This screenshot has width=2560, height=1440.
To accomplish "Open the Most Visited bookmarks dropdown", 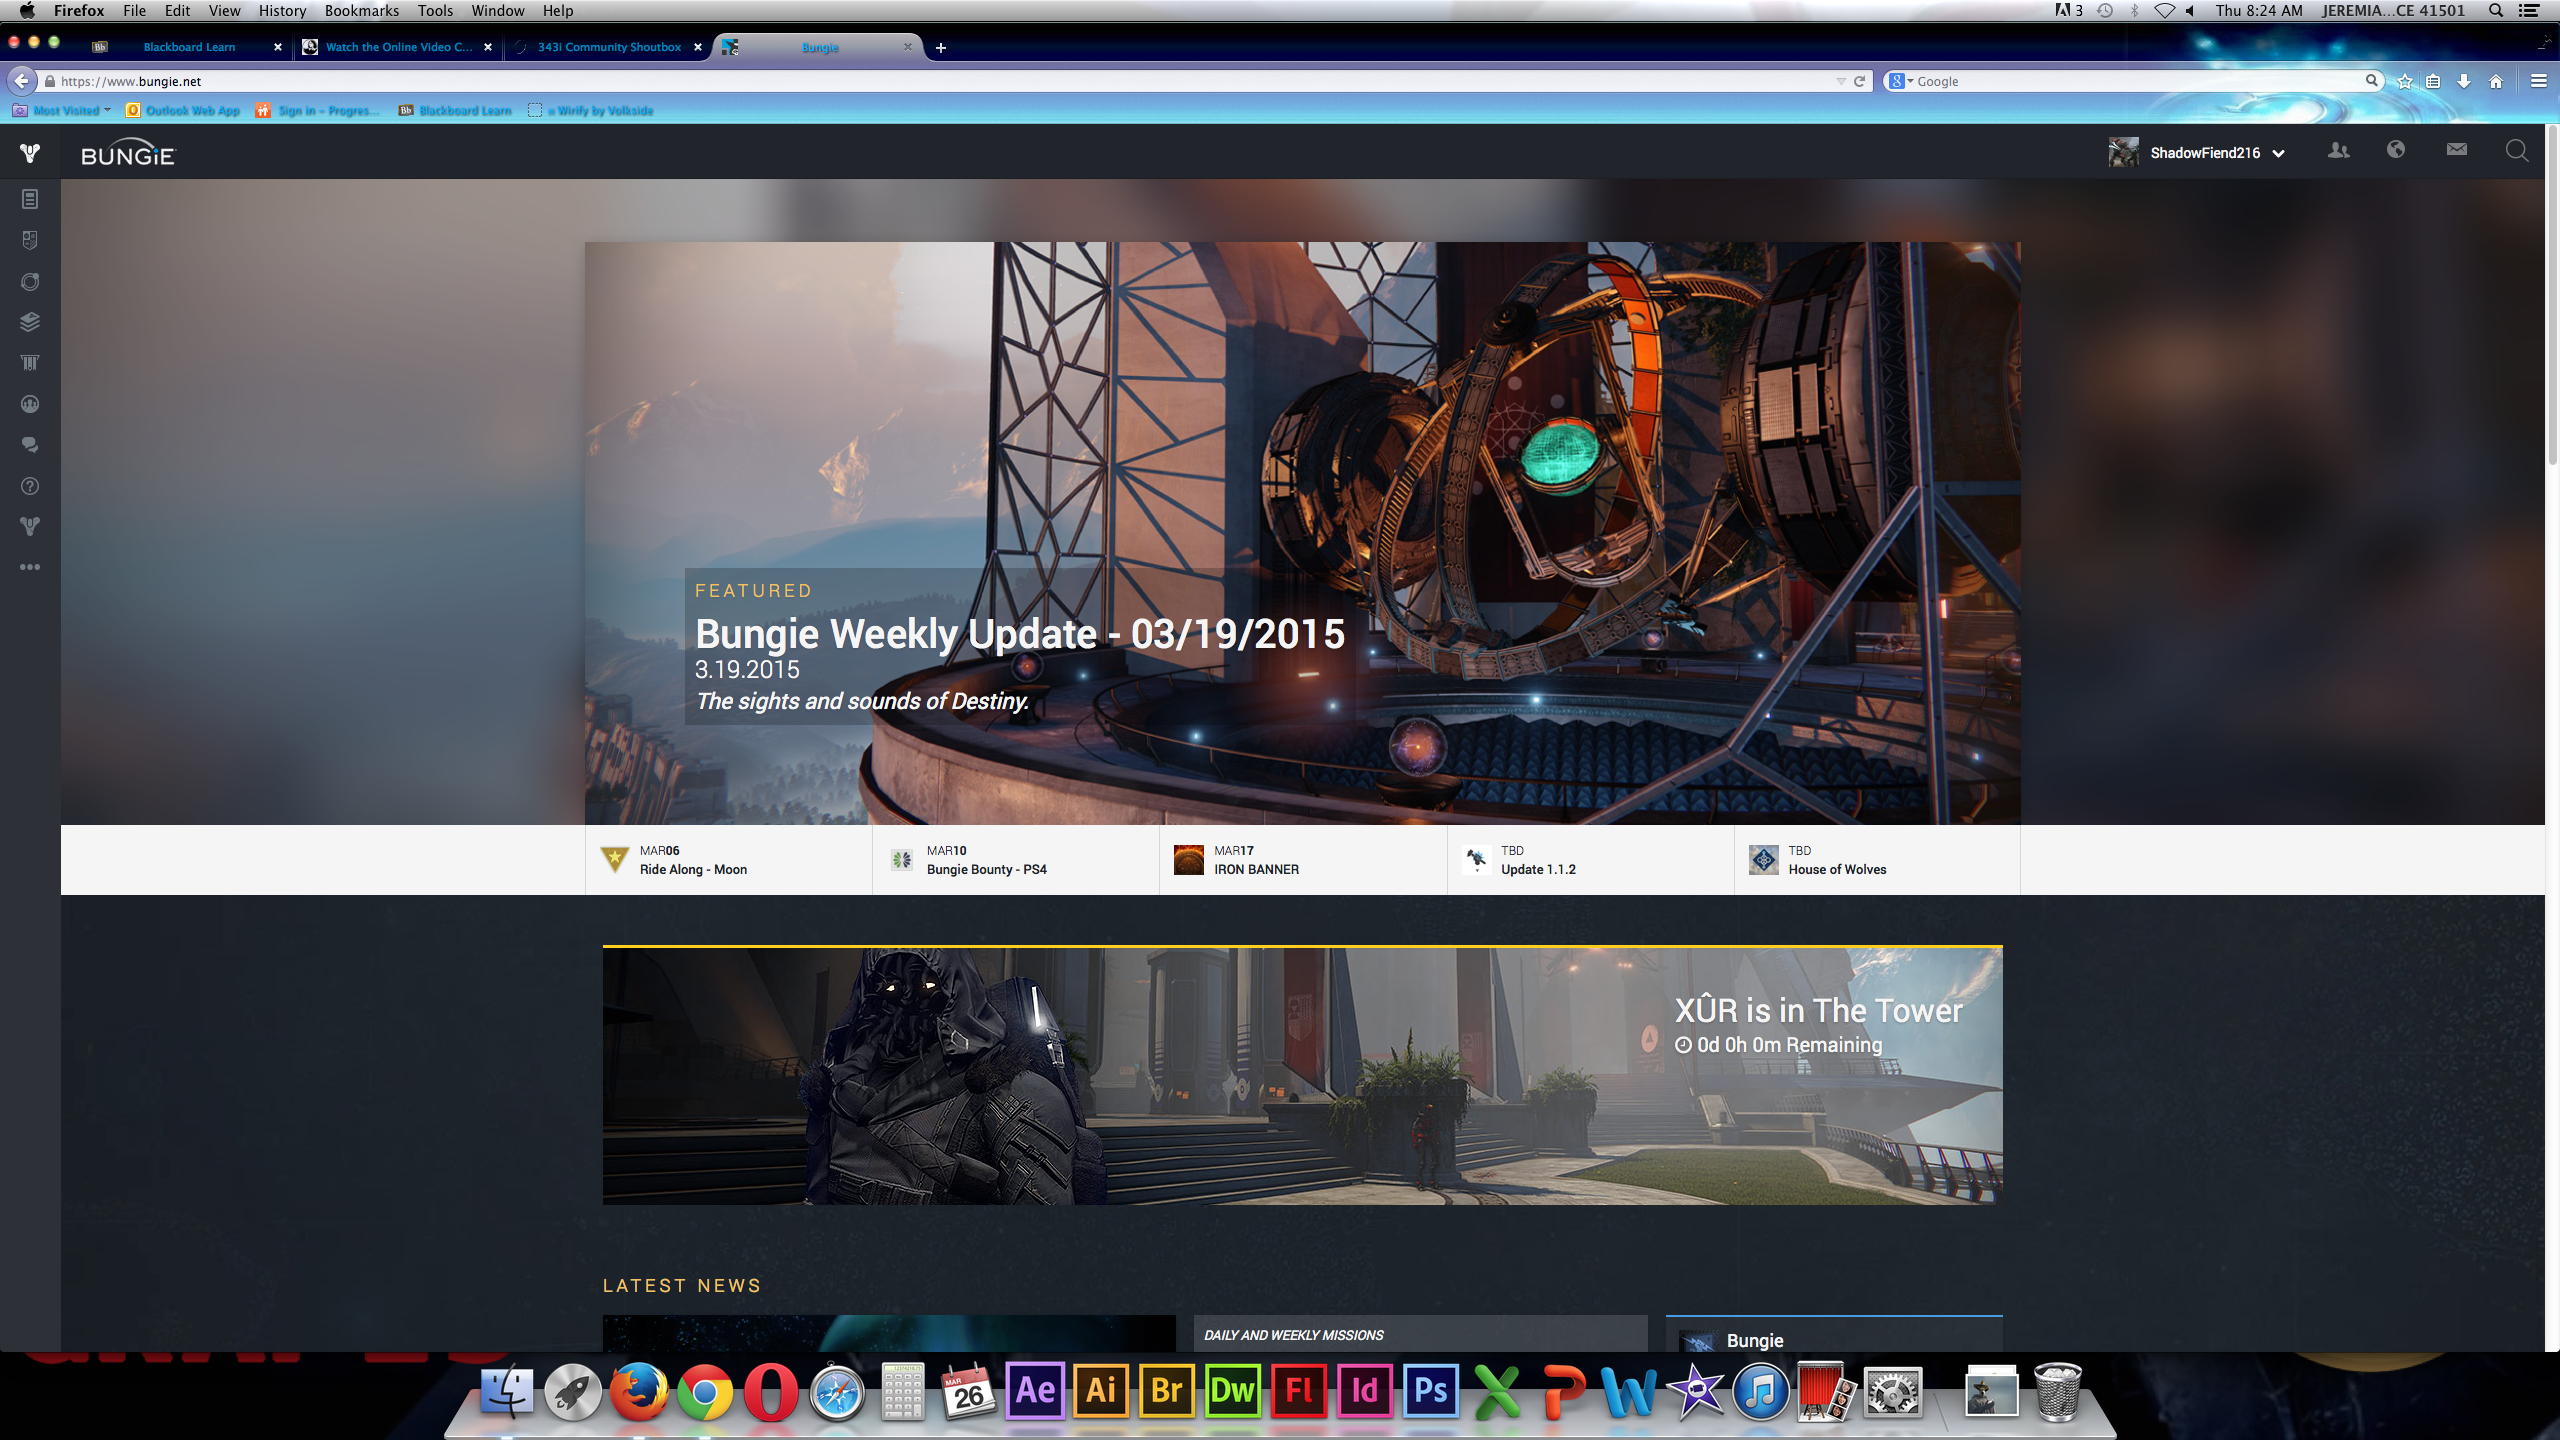I will coord(66,110).
